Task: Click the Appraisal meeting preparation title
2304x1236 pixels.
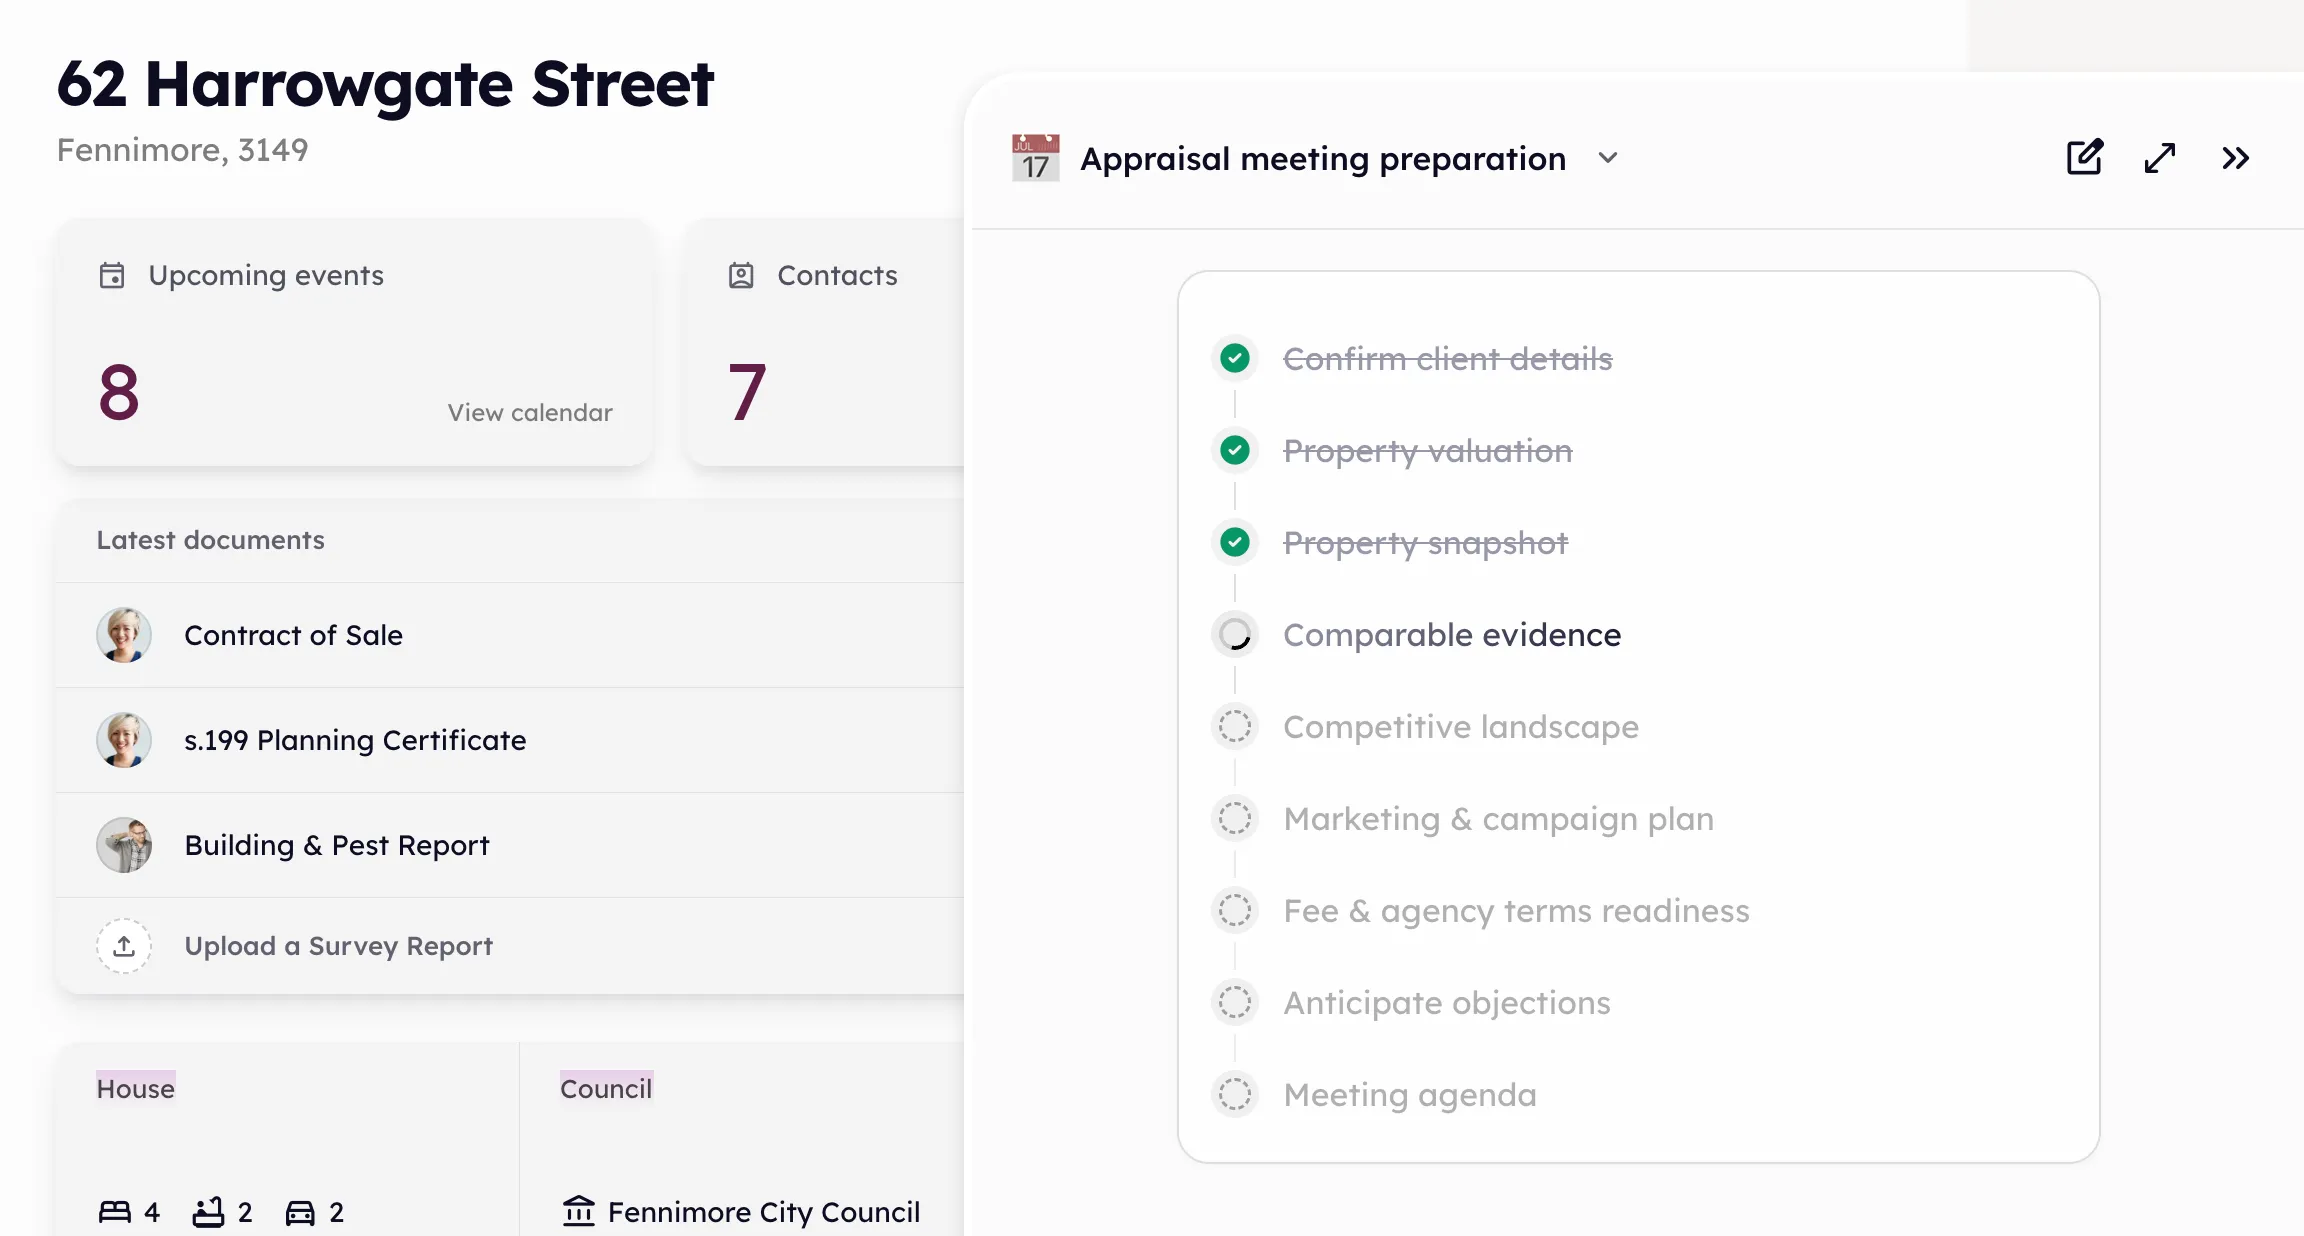Action: (1323, 159)
